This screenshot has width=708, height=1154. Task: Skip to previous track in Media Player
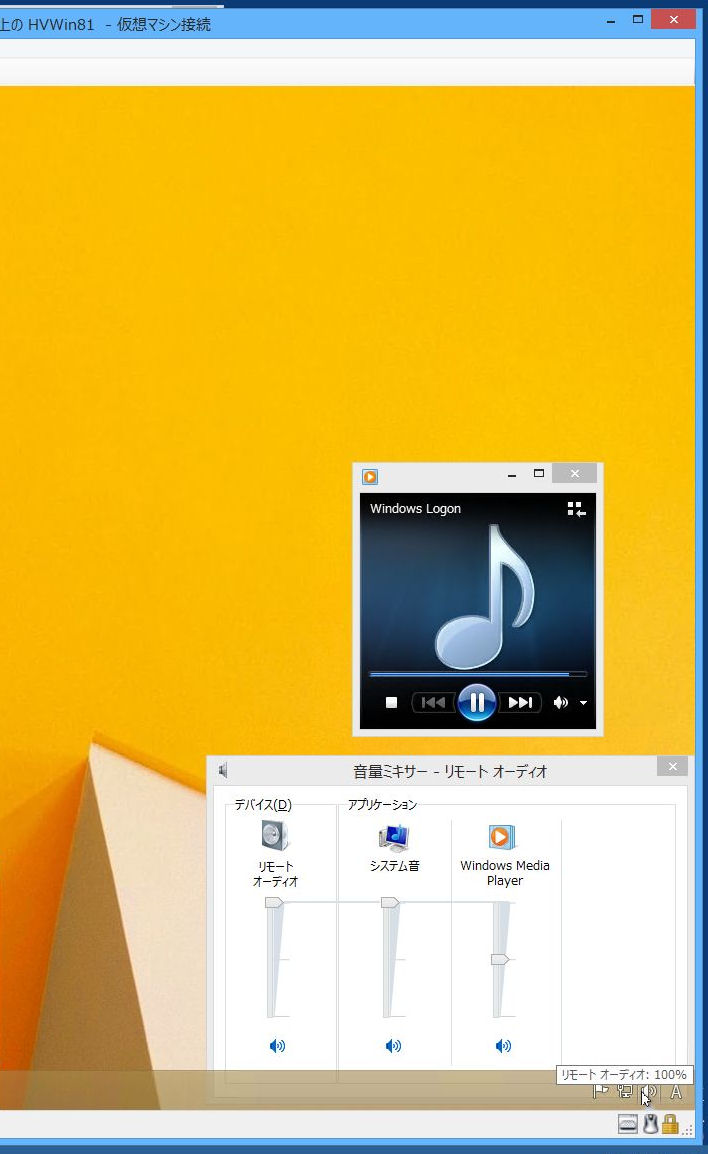[x=433, y=703]
